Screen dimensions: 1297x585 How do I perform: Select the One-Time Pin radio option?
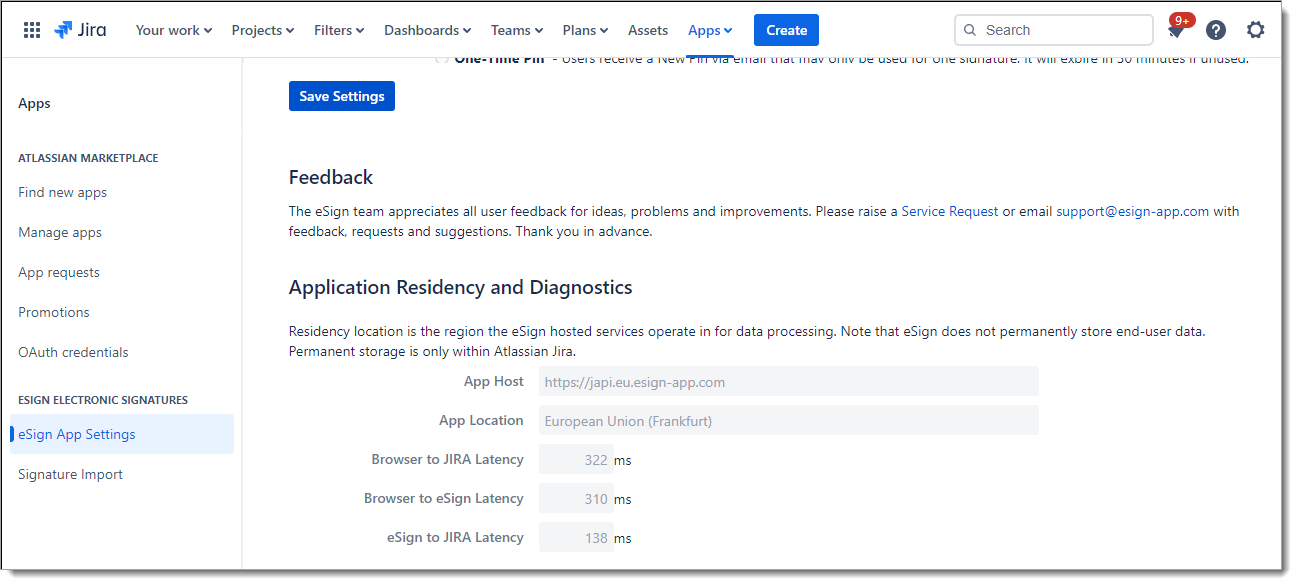coord(442,59)
